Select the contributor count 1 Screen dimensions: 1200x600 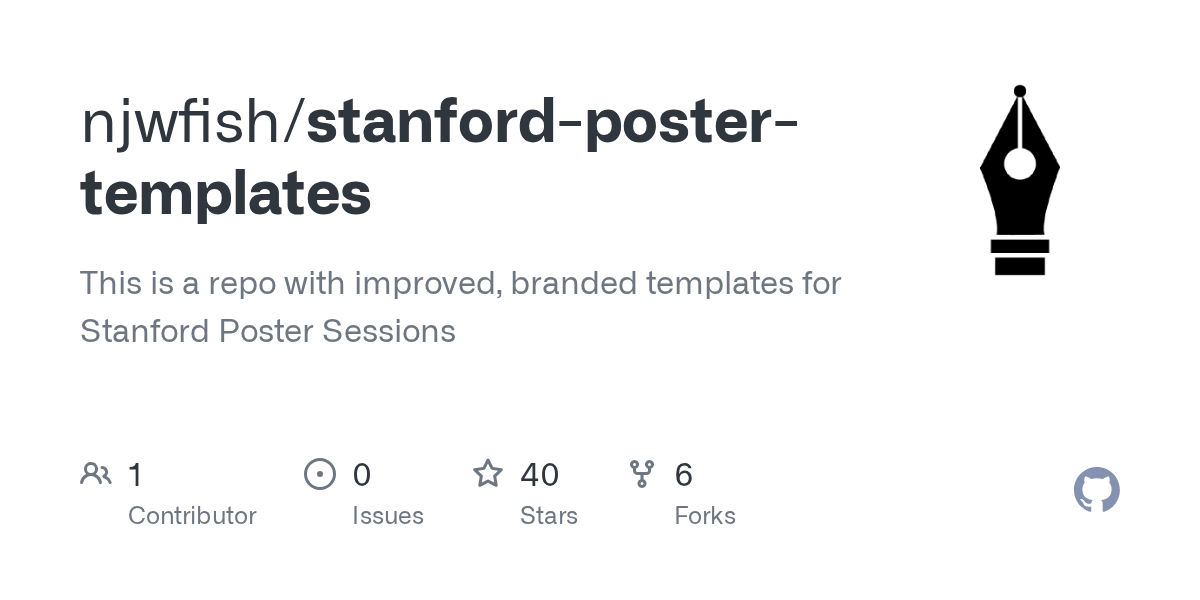pyautogui.click(x=136, y=474)
